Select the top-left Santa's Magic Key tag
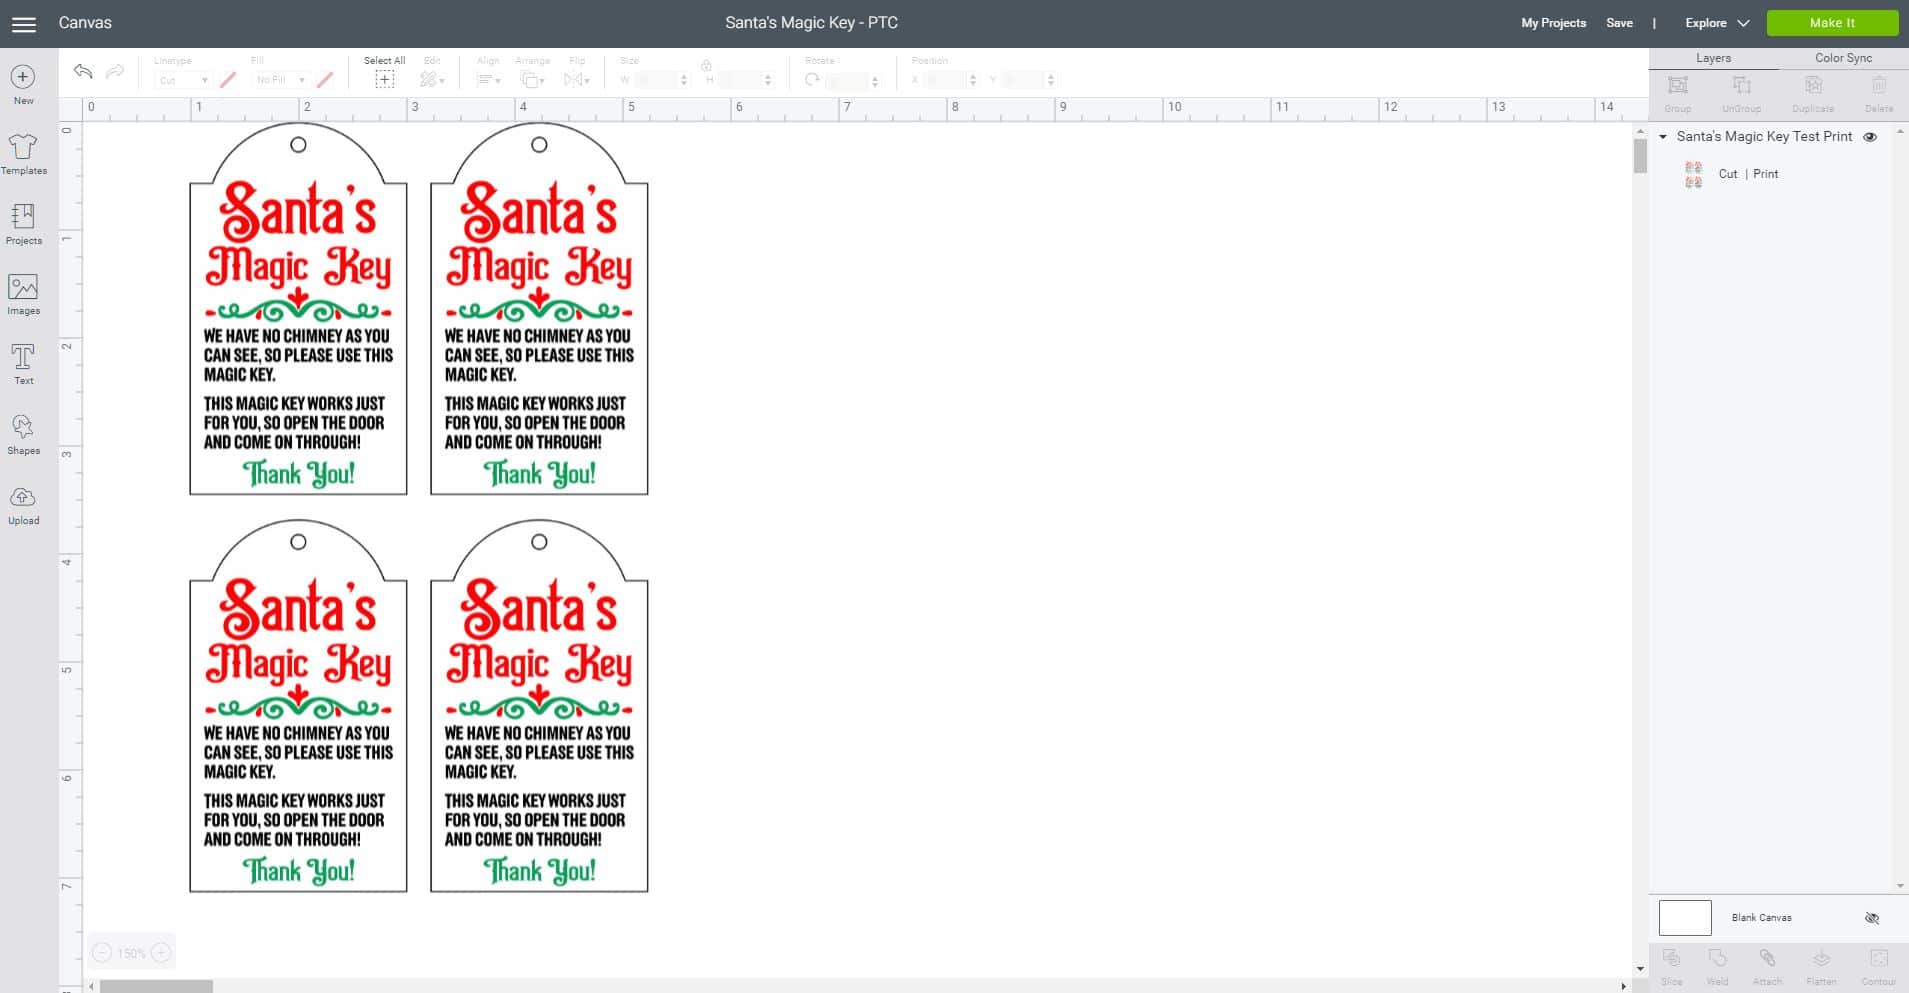 [298, 309]
